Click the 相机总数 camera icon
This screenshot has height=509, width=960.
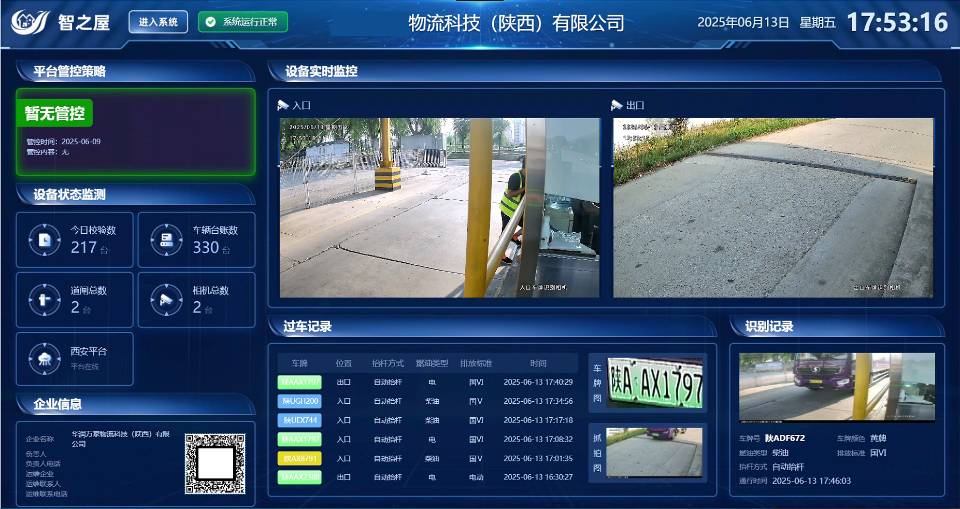(166, 300)
